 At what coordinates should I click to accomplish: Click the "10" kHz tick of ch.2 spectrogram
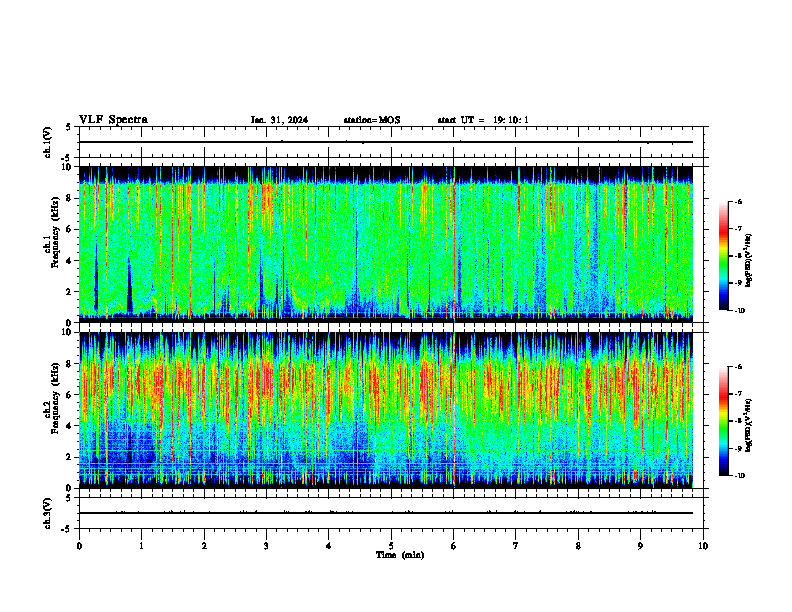67,332
